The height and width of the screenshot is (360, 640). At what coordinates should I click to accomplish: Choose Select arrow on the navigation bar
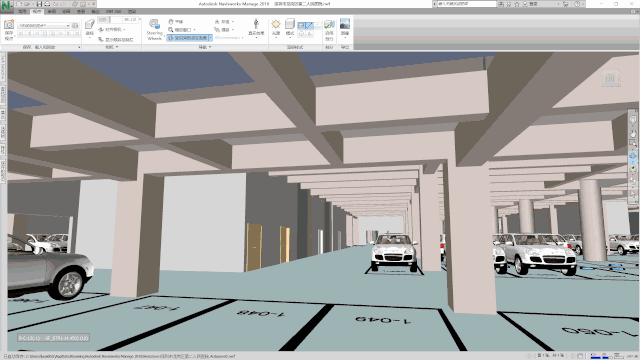click(x=633, y=194)
